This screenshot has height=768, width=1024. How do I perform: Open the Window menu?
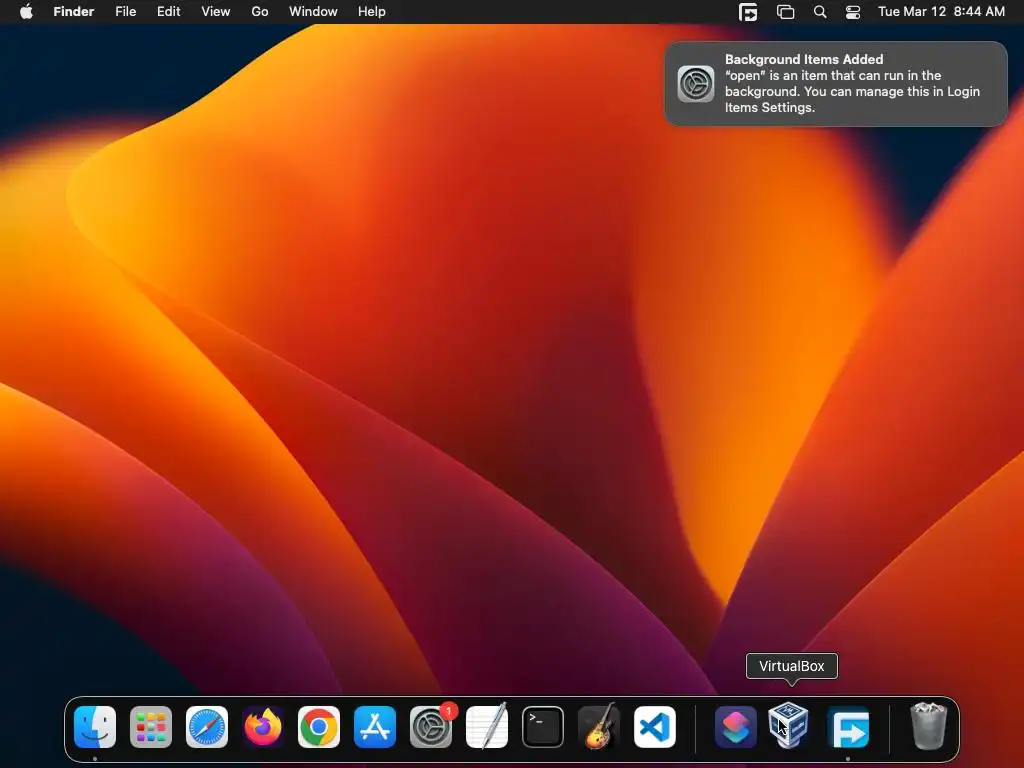(x=313, y=12)
